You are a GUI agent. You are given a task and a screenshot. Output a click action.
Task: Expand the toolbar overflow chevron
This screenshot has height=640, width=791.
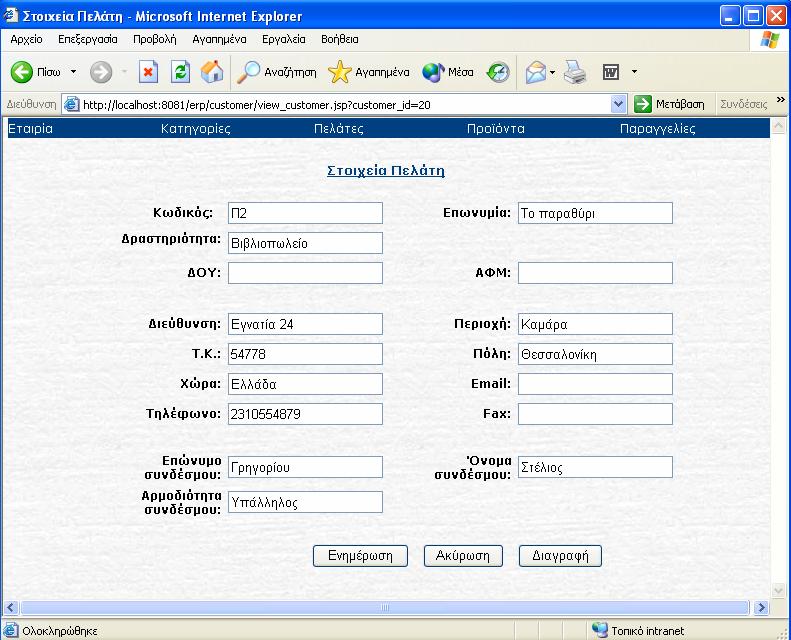pyautogui.click(x=780, y=100)
